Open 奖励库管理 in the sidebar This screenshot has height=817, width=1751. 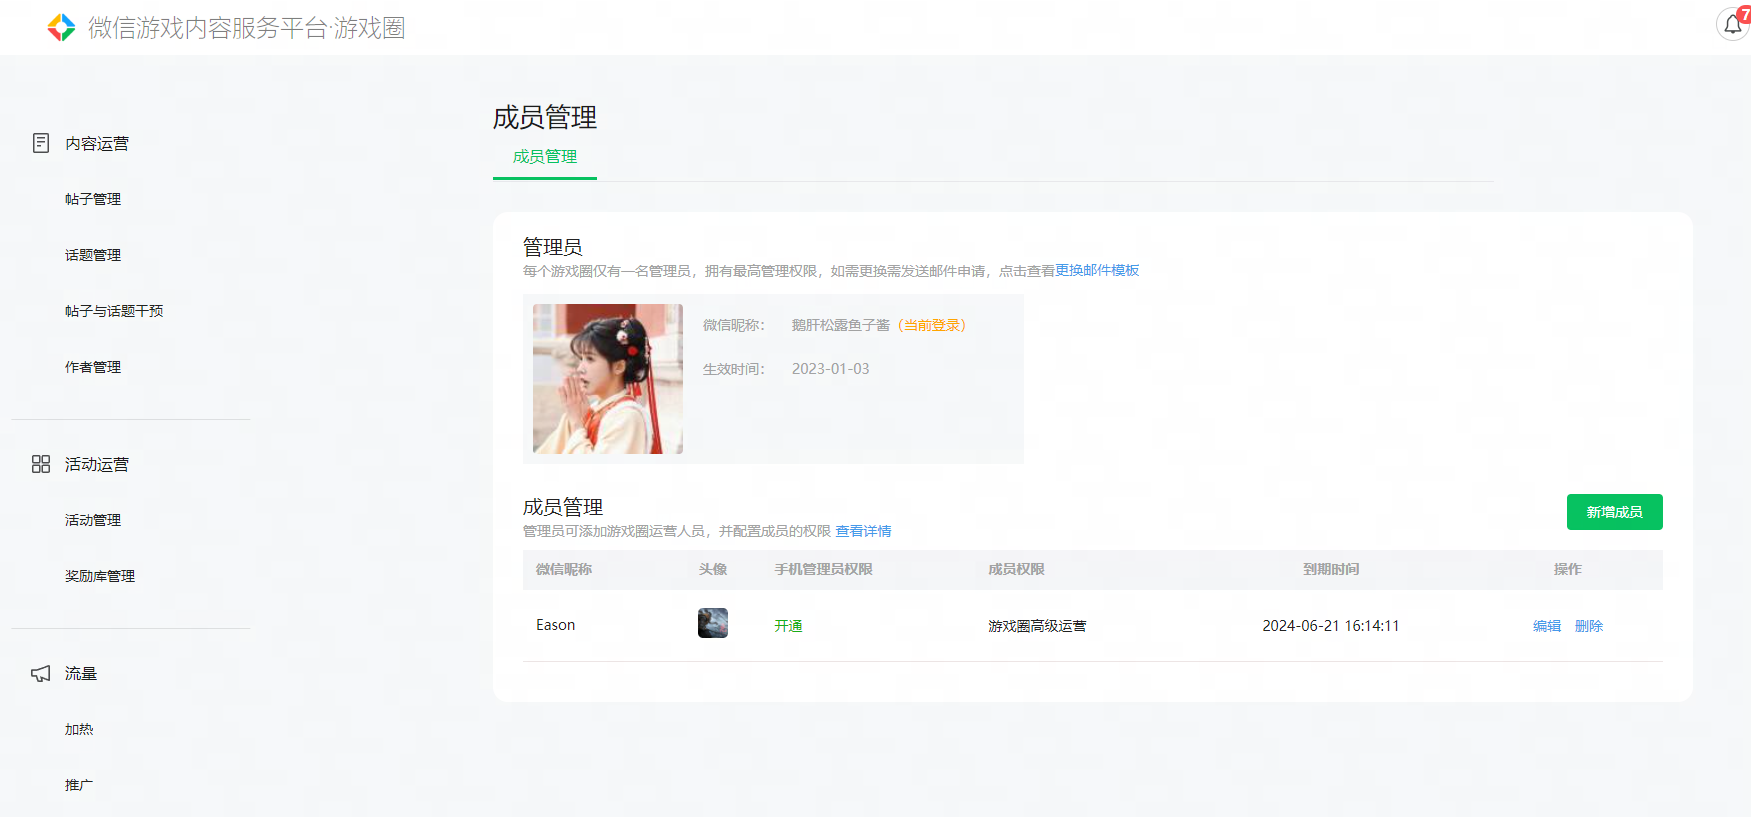(100, 576)
